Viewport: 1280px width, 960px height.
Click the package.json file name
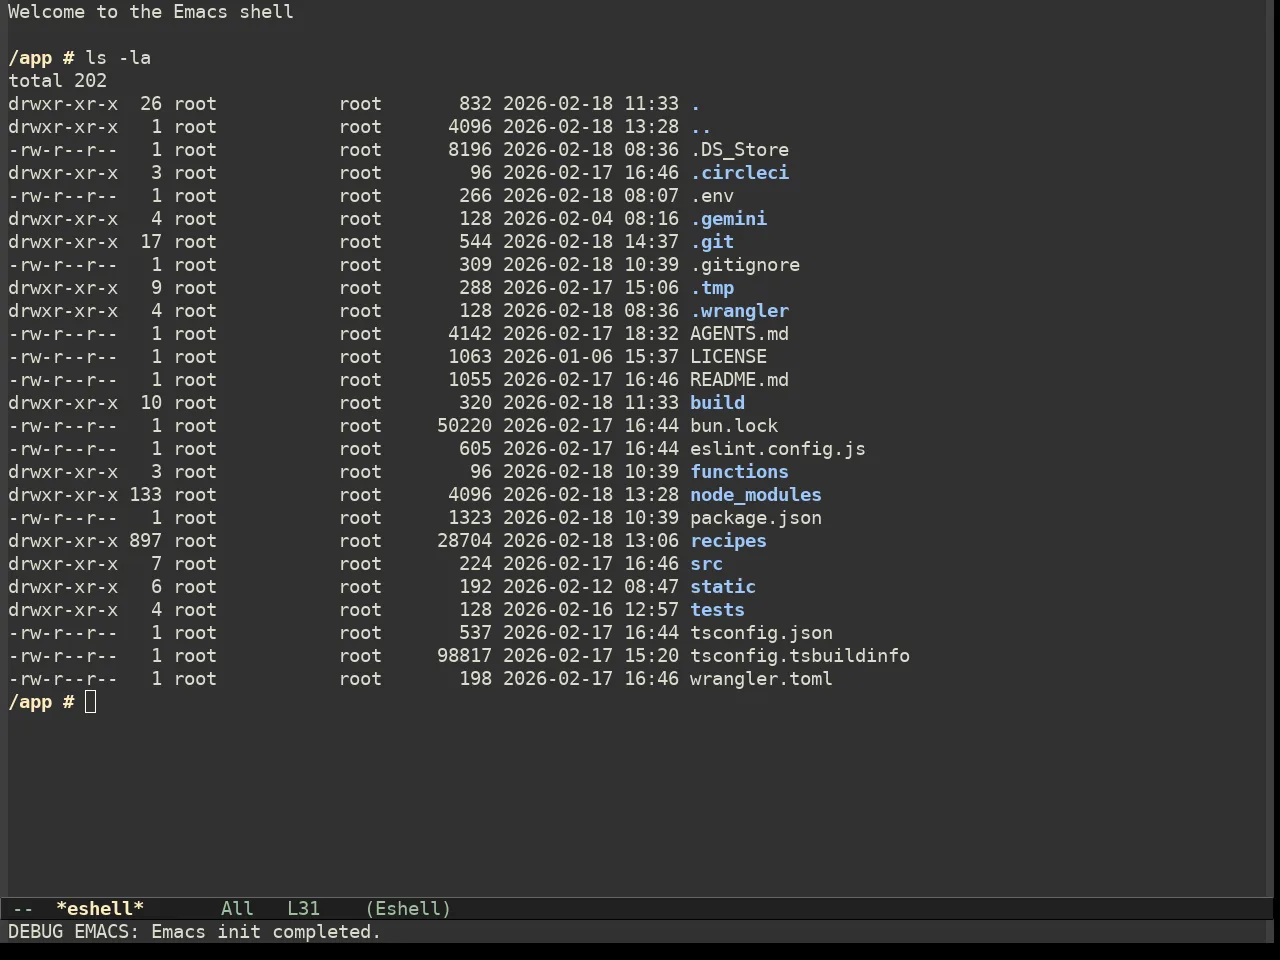point(756,518)
